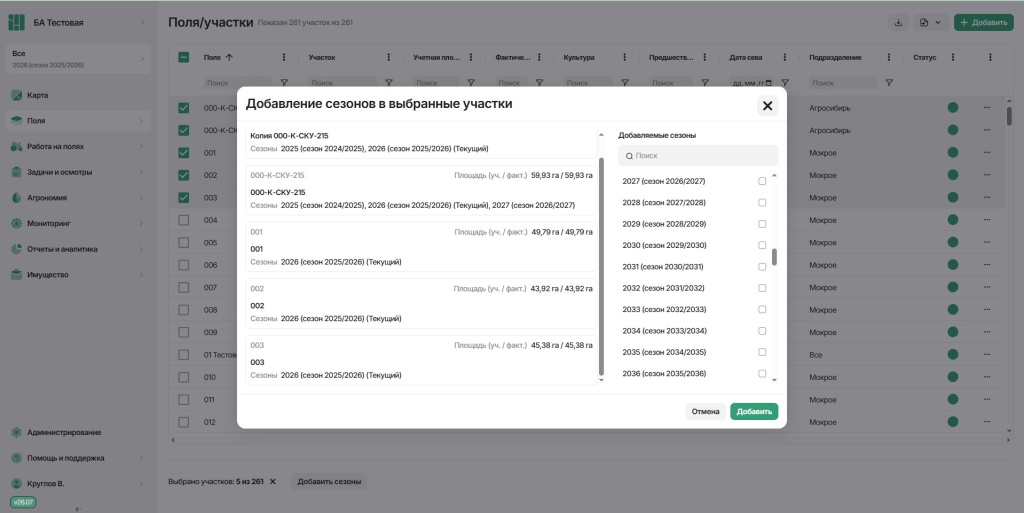Open Работа на полях in sidebar
This screenshot has height=513, width=1024.
[x=78, y=146]
